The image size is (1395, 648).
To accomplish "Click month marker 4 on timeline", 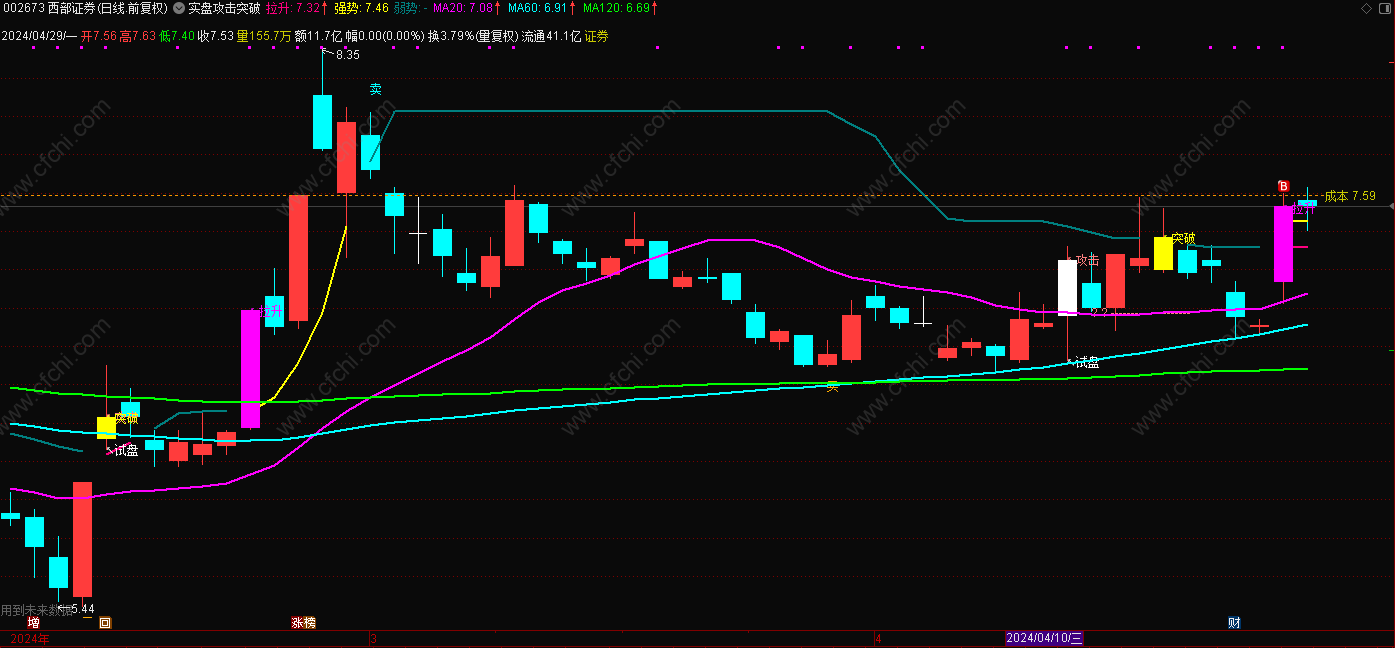I will click(878, 638).
